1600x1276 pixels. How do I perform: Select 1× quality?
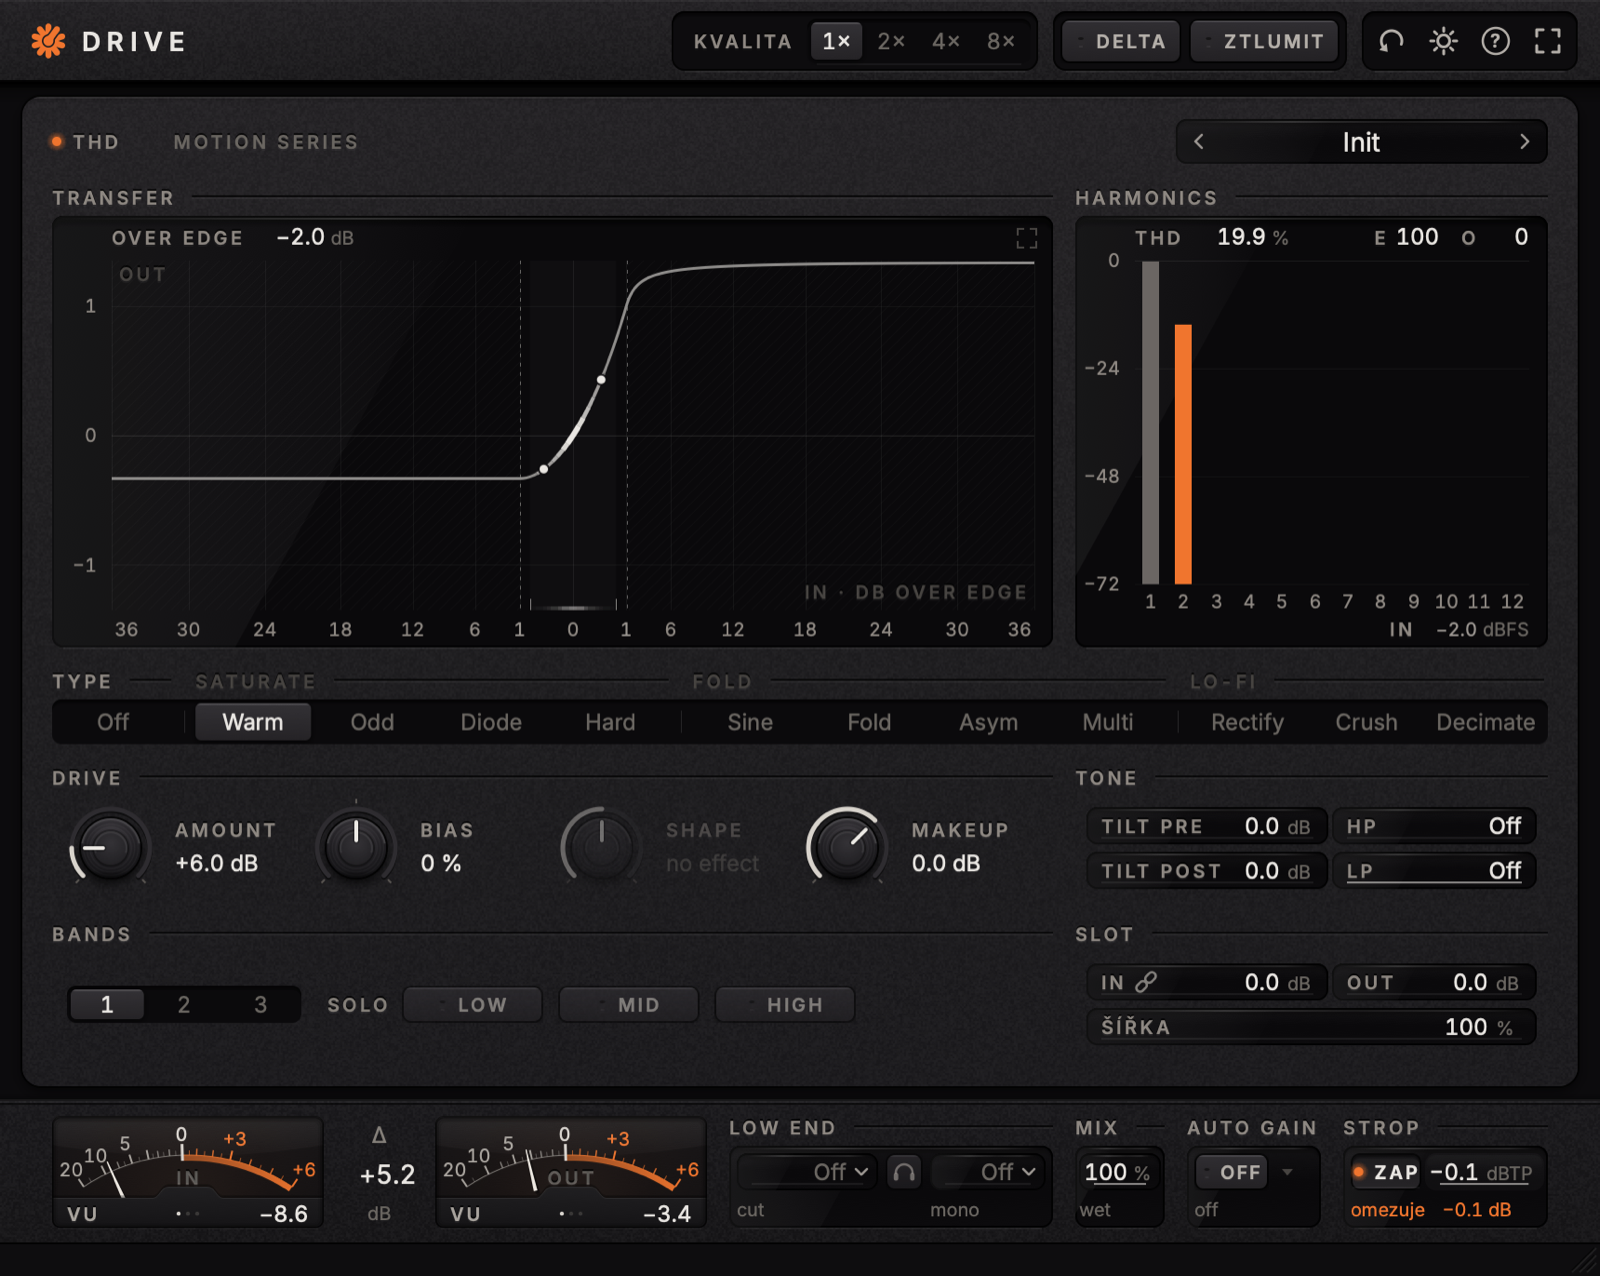pyautogui.click(x=836, y=41)
